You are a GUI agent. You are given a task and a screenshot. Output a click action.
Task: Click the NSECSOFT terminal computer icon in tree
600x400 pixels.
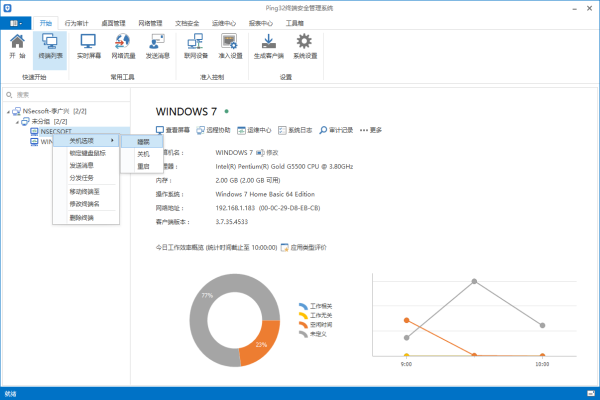(34, 132)
